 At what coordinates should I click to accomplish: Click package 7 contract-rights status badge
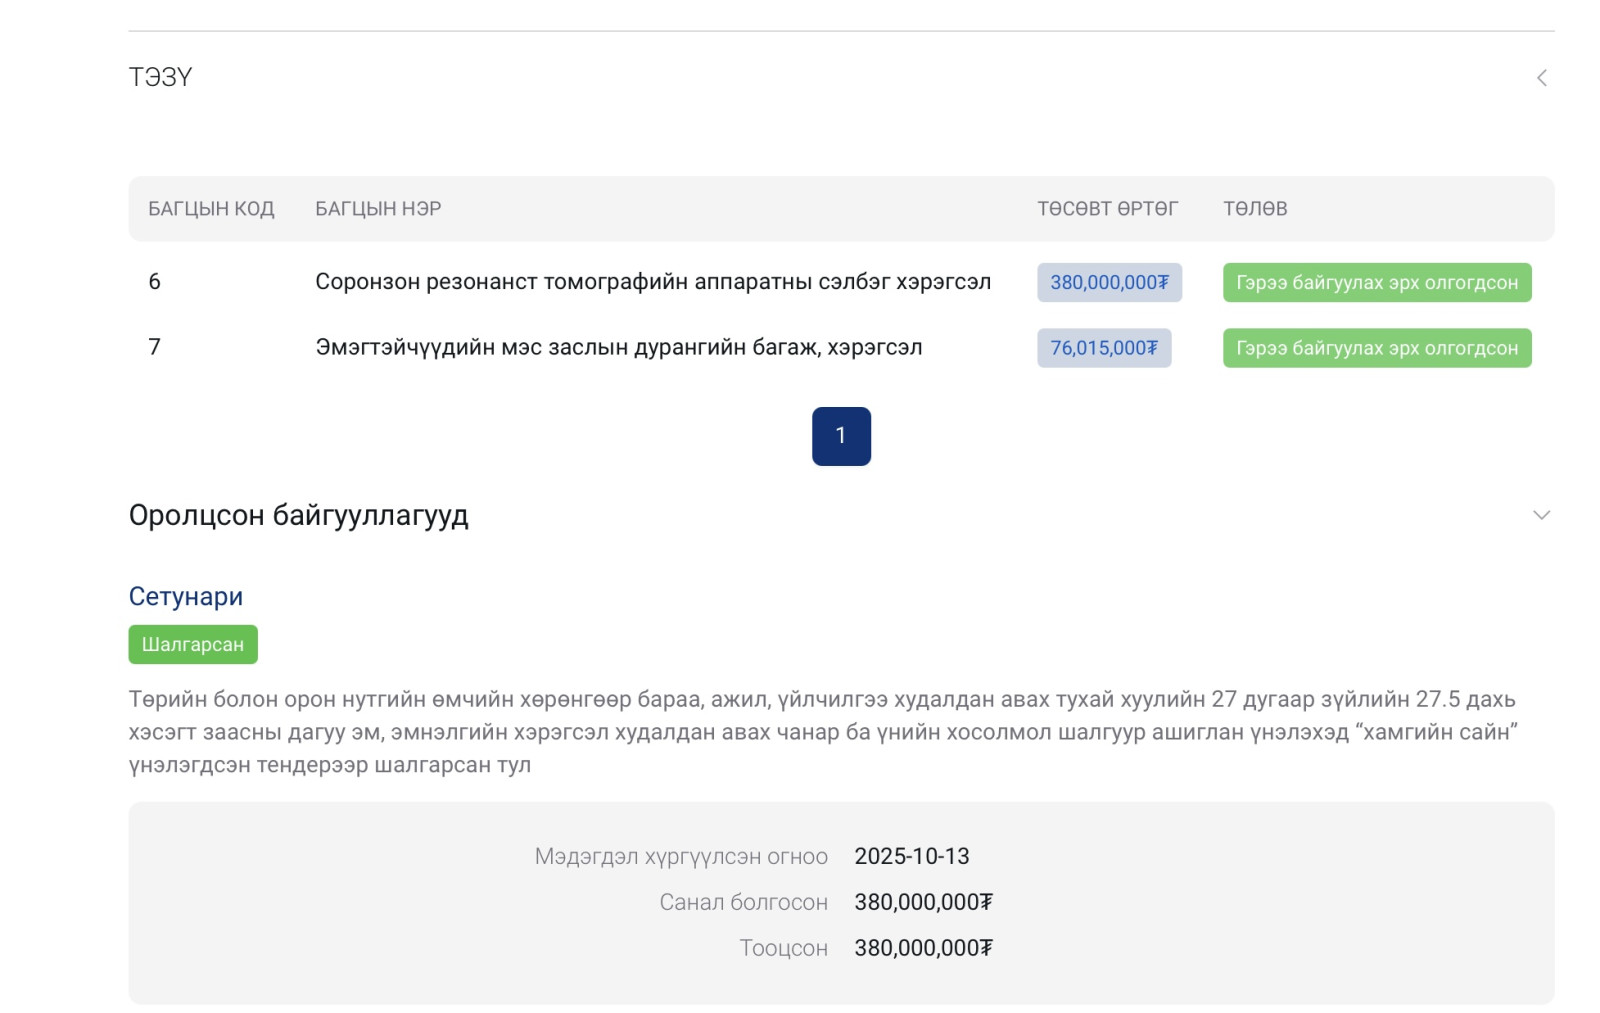click(x=1376, y=348)
